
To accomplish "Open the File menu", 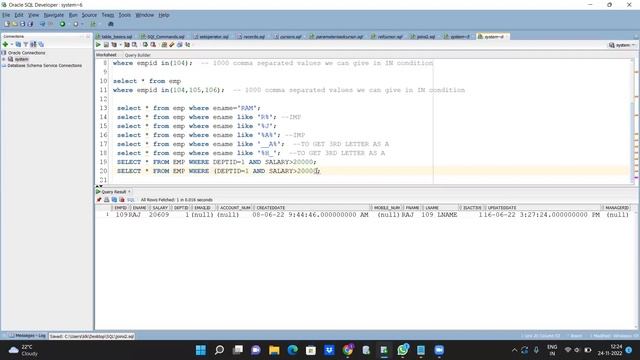I will pyautogui.click(x=6, y=15).
